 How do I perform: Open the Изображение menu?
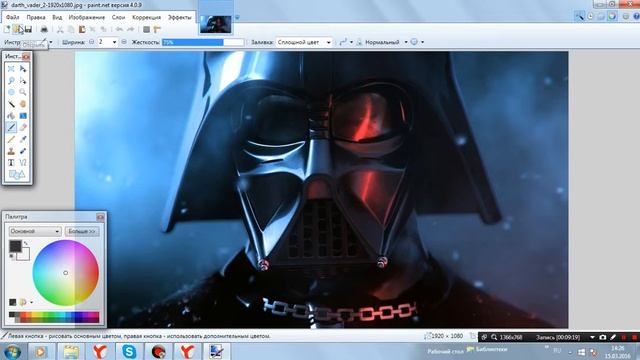[x=87, y=18]
